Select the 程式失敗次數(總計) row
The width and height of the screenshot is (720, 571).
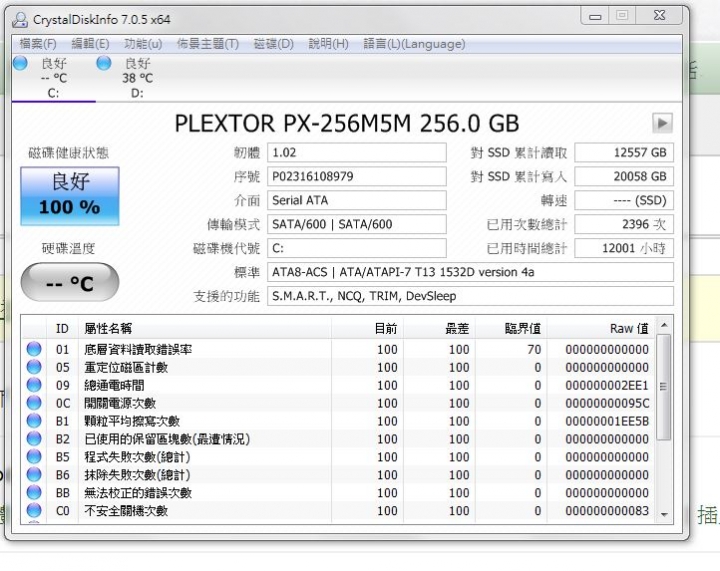pyautogui.click(x=339, y=456)
